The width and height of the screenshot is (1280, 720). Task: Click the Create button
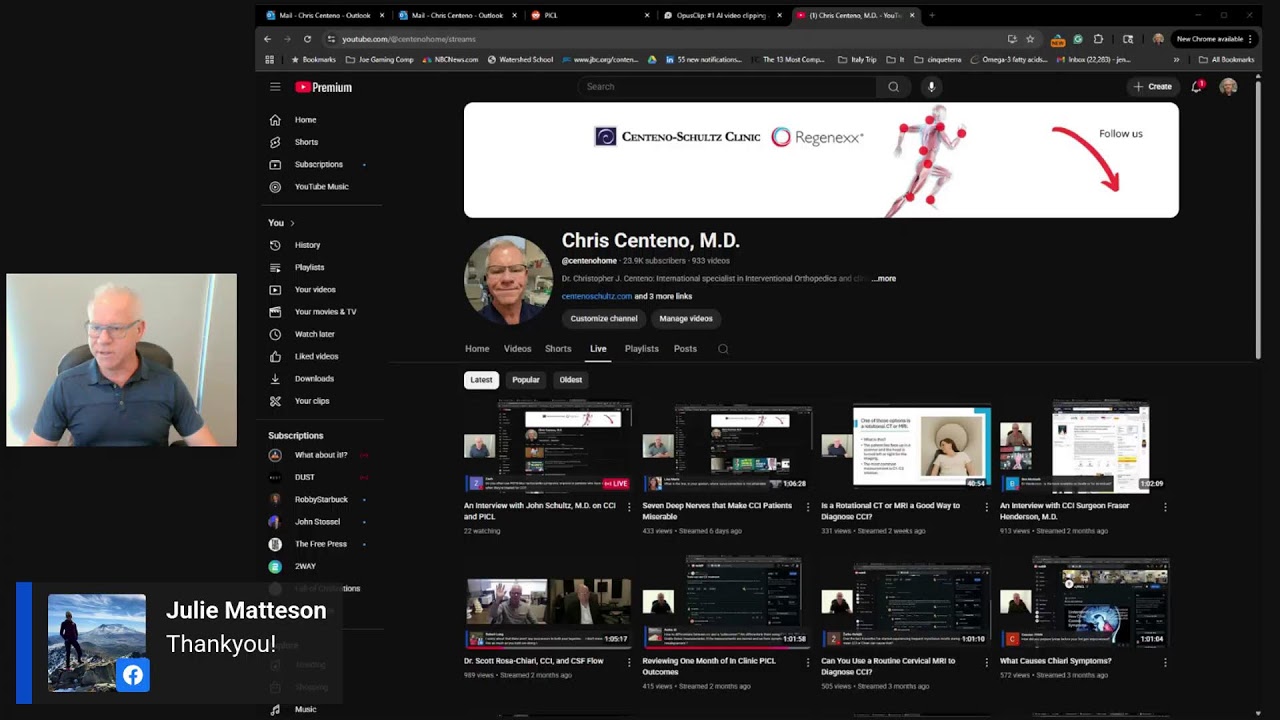(1152, 87)
